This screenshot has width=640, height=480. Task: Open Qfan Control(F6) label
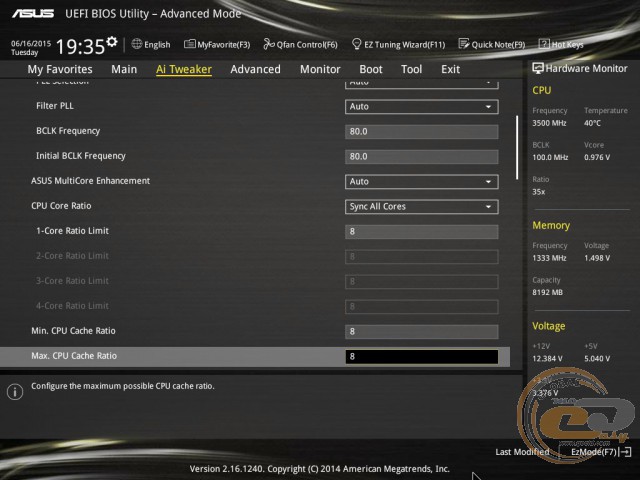(x=307, y=44)
